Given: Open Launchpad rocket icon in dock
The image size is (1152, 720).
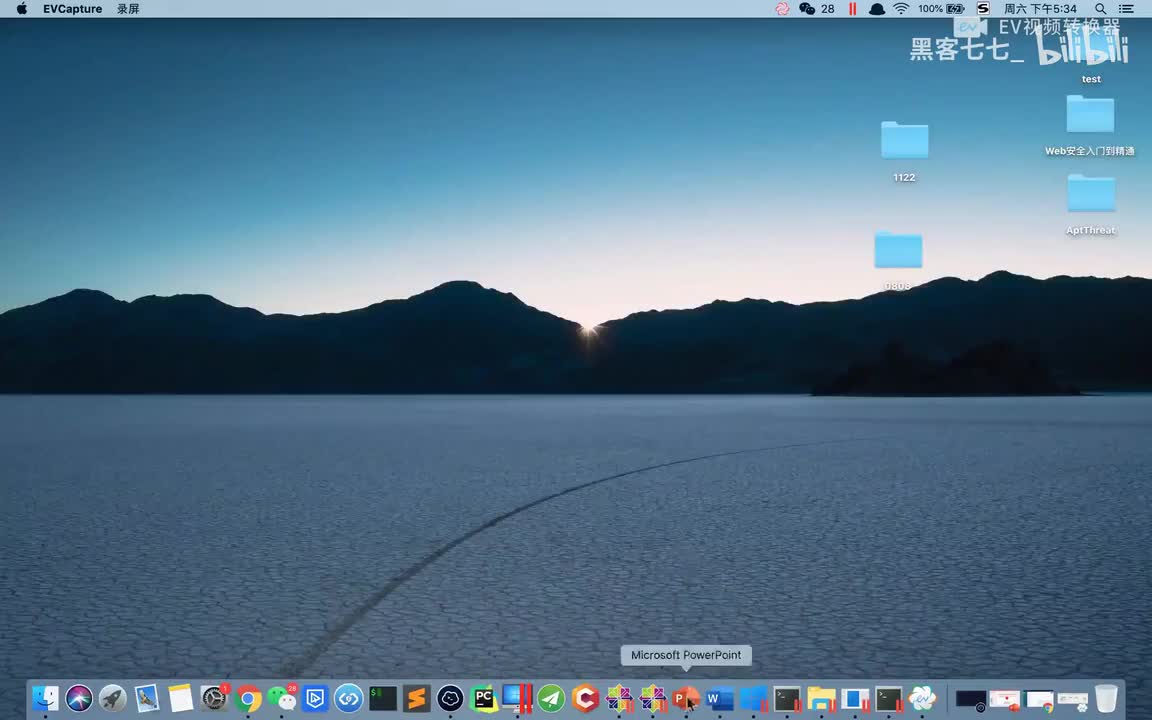Looking at the screenshot, I should coord(113,698).
